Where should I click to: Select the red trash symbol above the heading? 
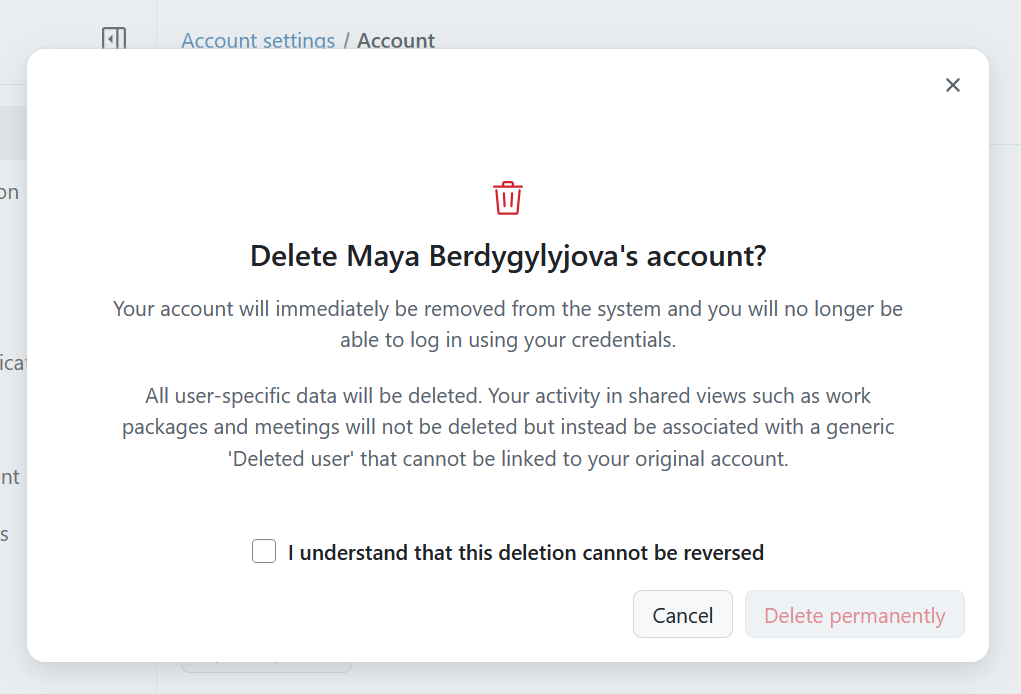(508, 198)
